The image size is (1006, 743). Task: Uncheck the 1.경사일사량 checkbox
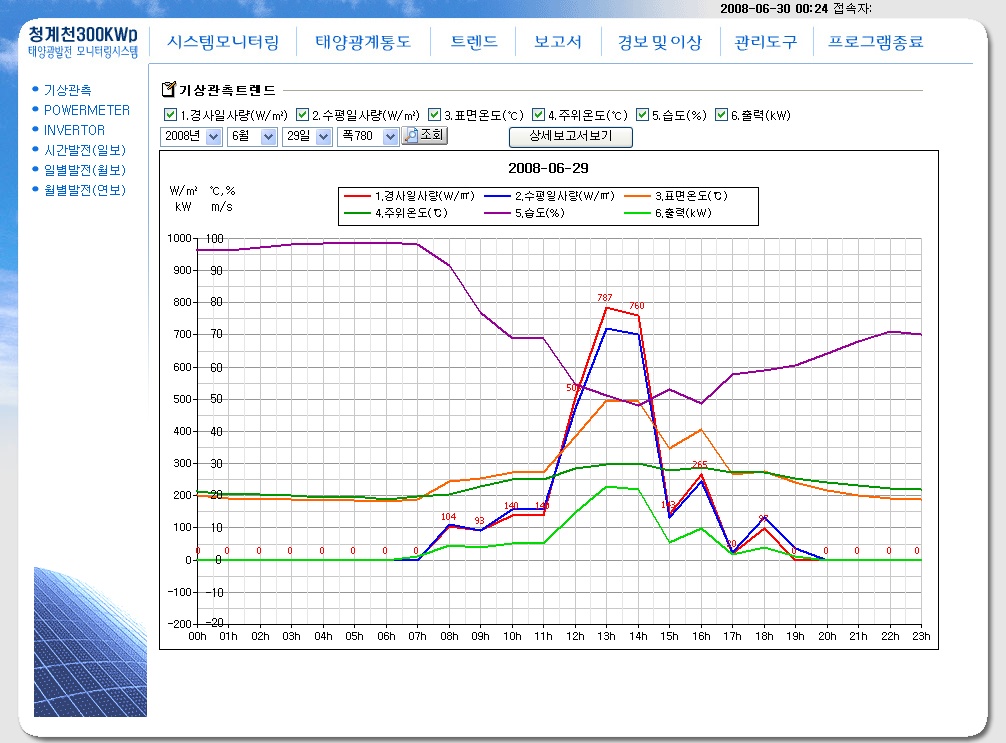coord(170,115)
